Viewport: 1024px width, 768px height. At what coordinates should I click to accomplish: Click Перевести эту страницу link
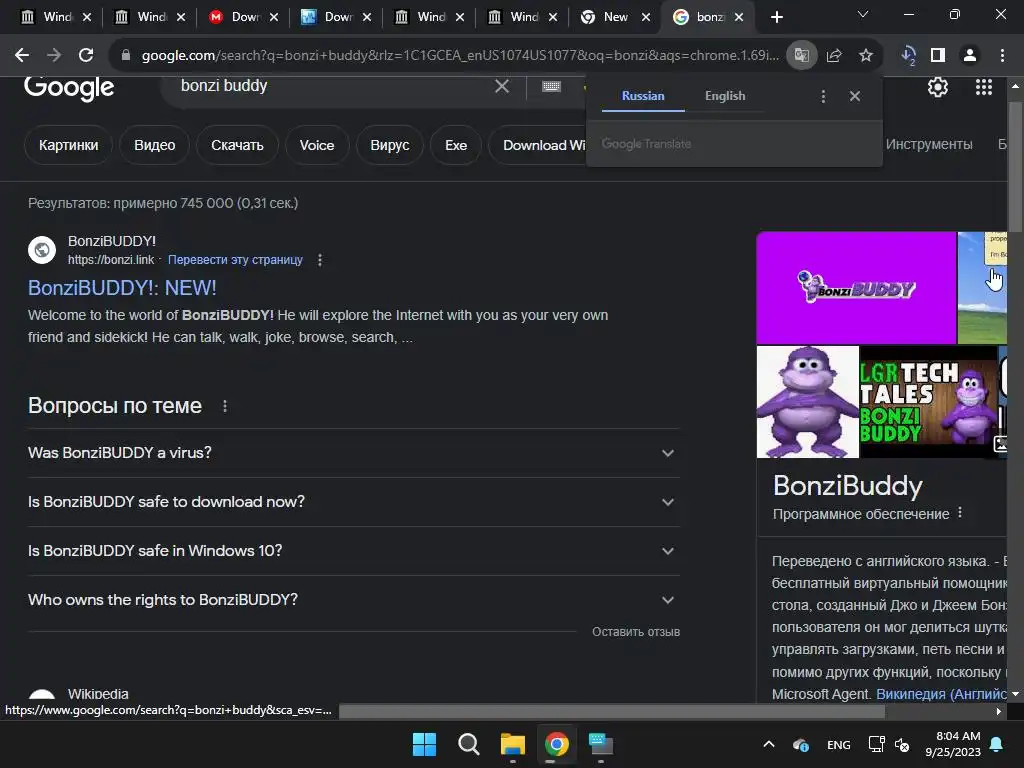point(235,260)
